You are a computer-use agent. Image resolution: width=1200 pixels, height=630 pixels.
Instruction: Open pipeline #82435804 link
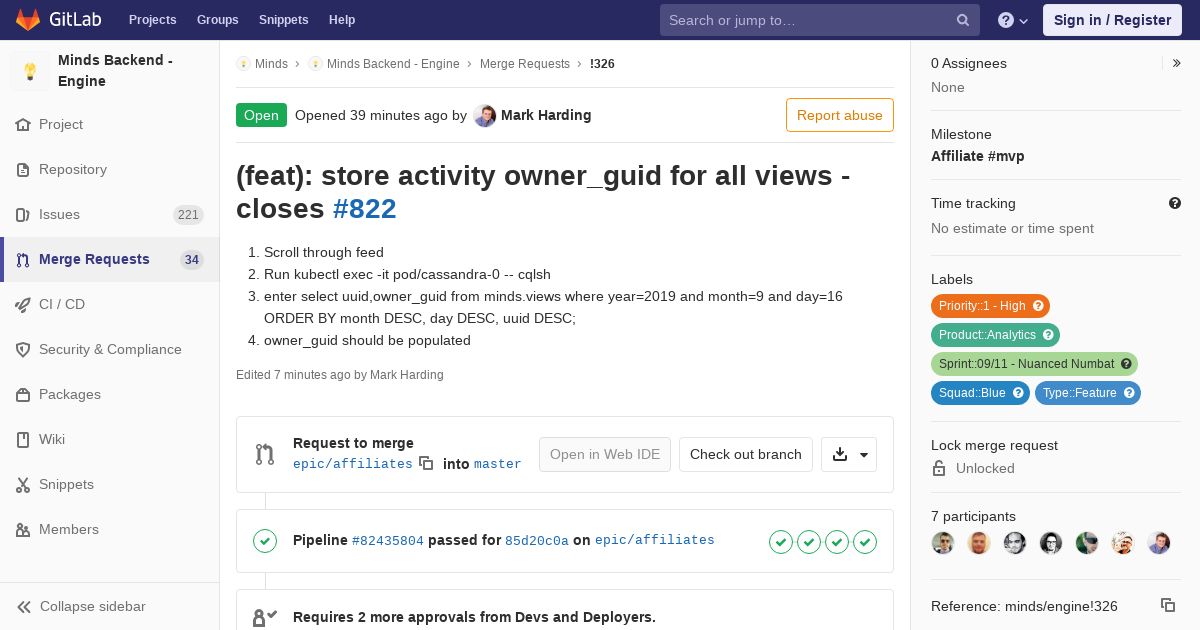click(388, 541)
